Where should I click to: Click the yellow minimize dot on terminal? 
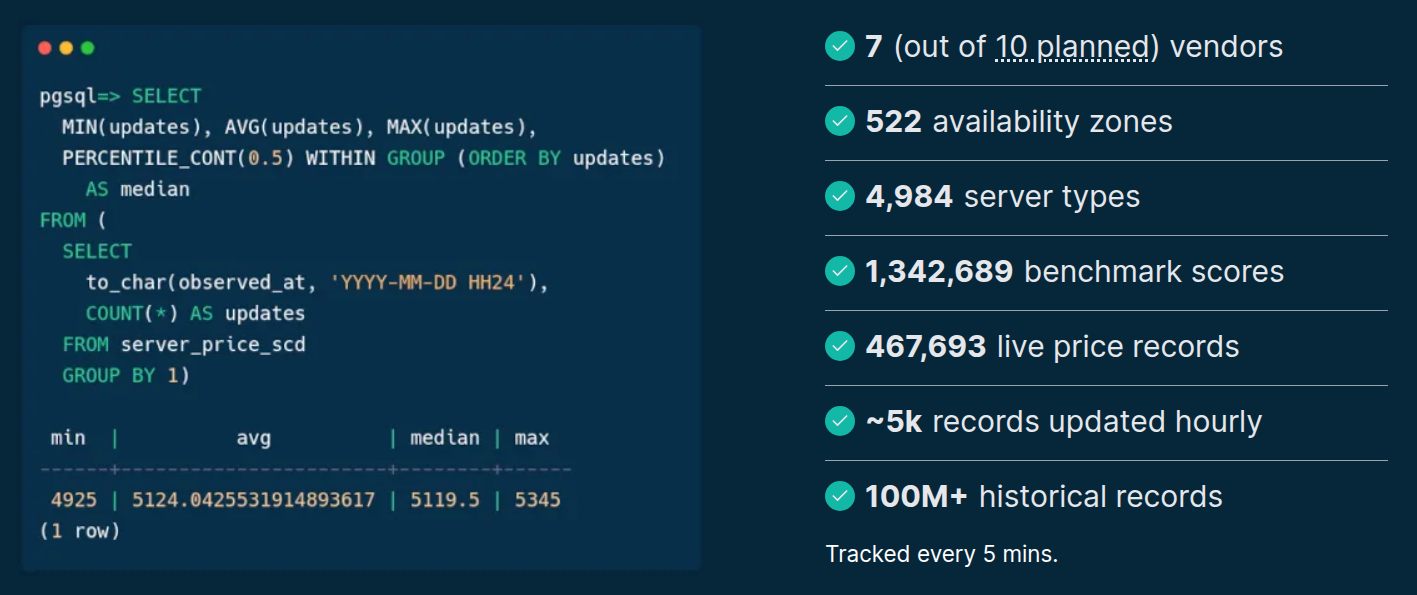pyautogui.click(x=66, y=48)
